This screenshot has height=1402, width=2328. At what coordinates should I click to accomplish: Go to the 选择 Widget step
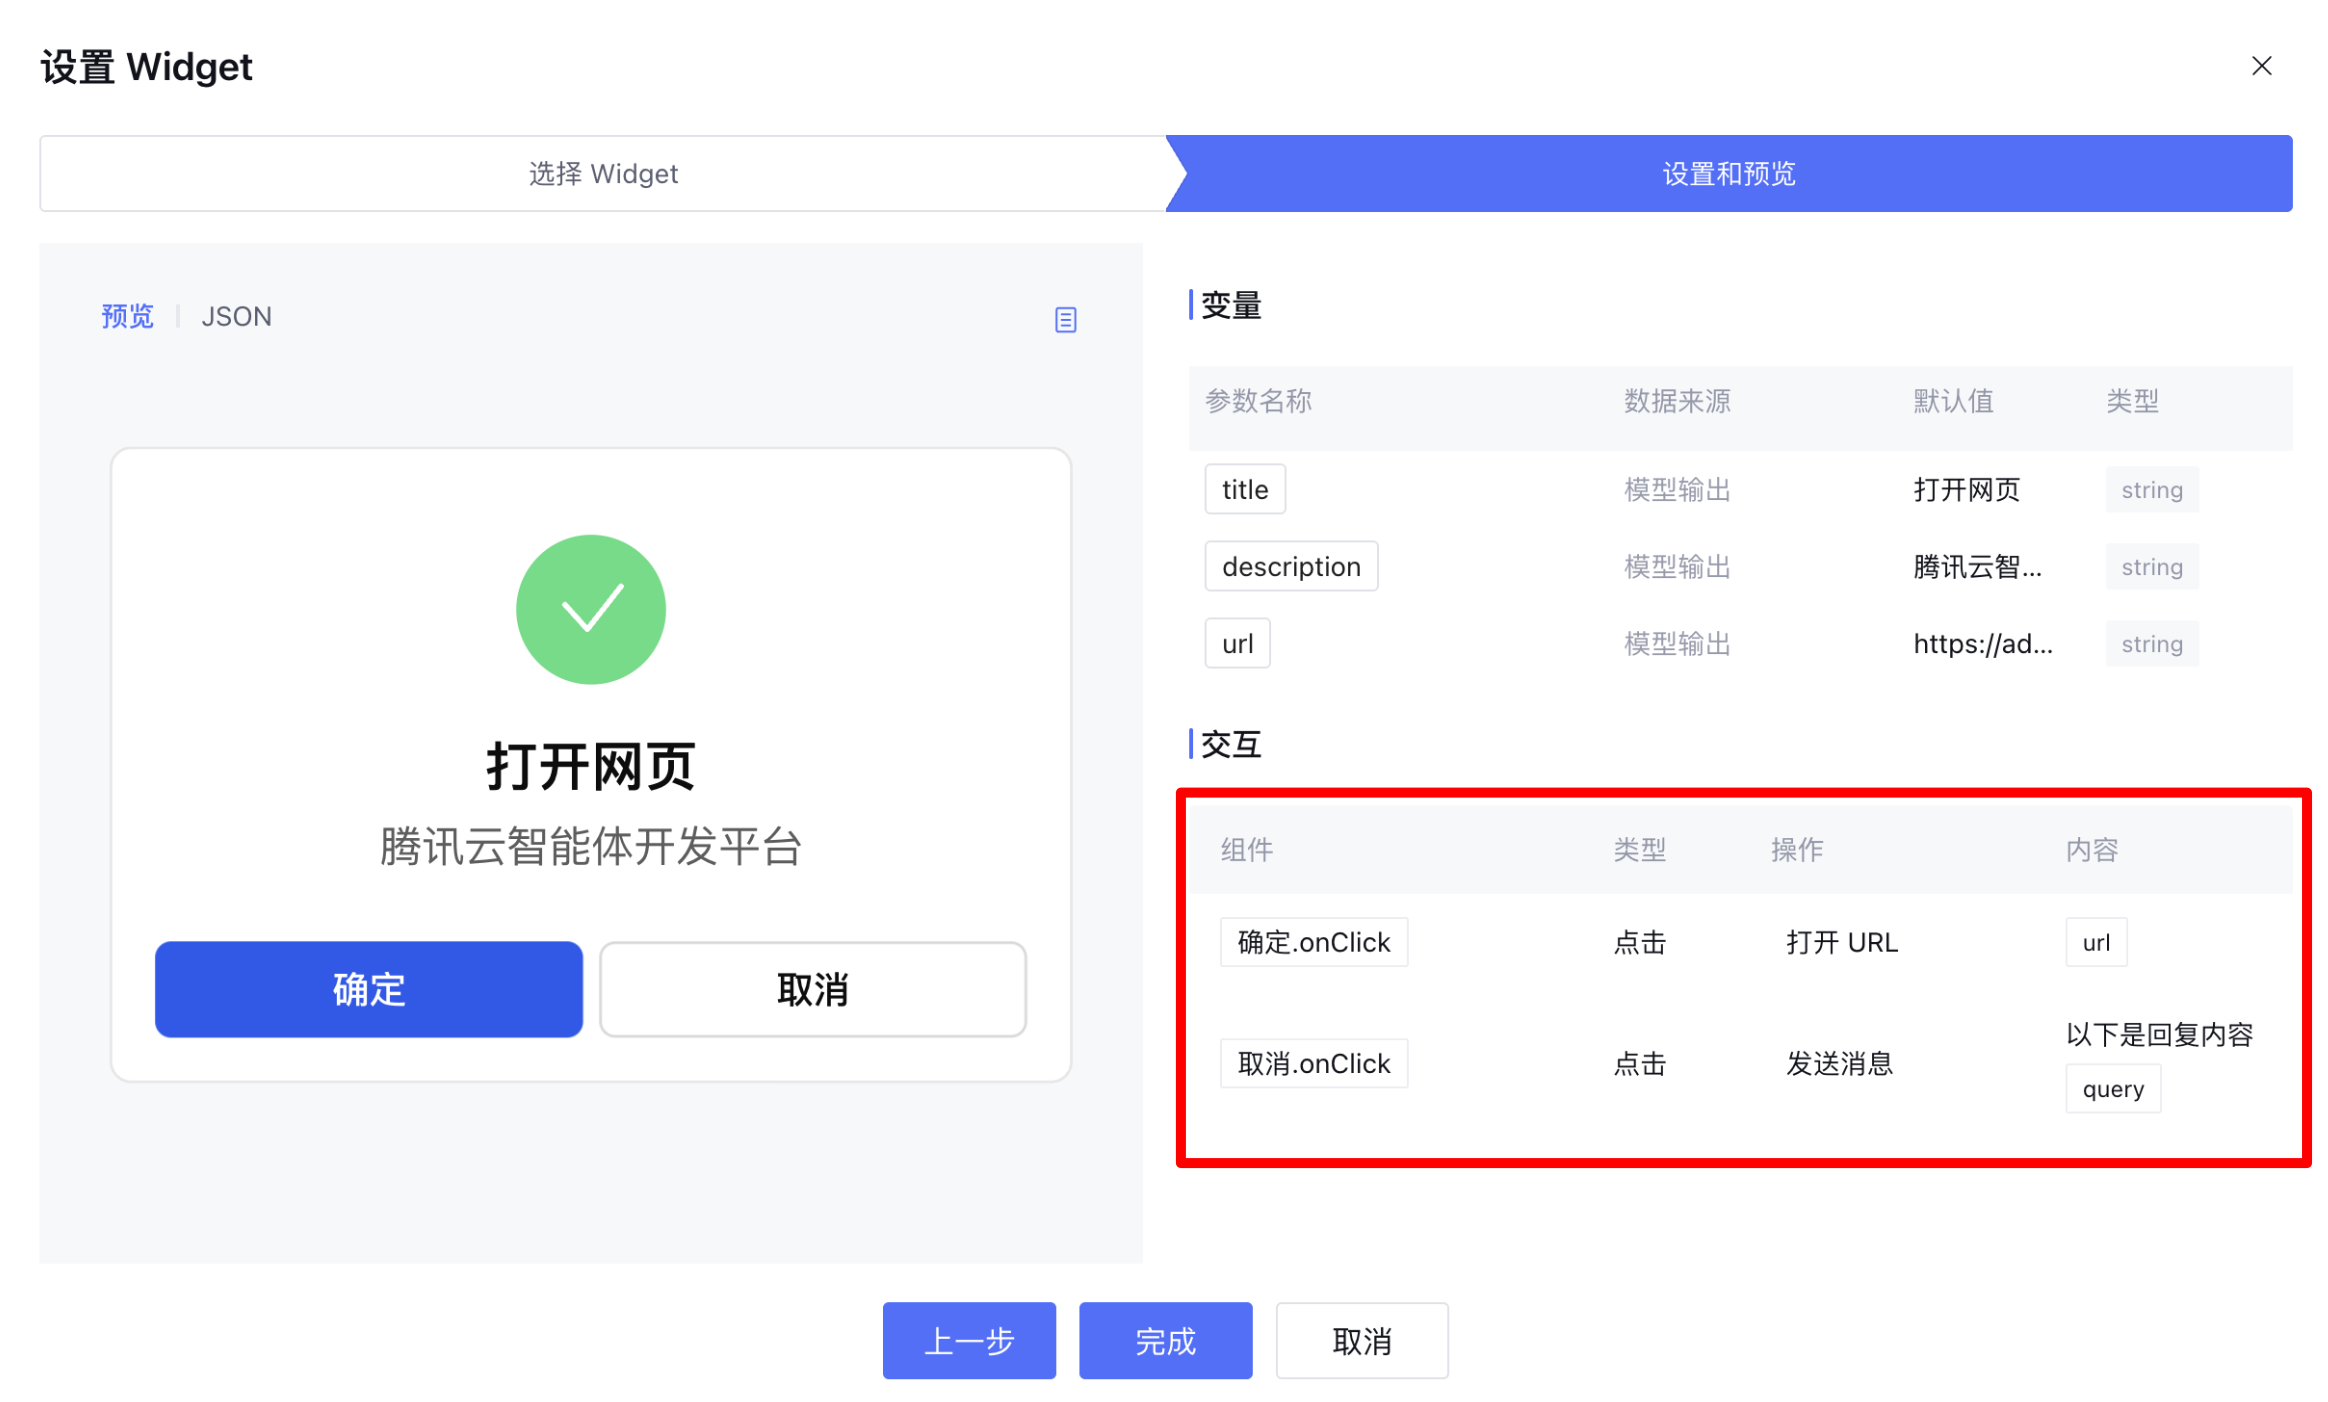(603, 174)
